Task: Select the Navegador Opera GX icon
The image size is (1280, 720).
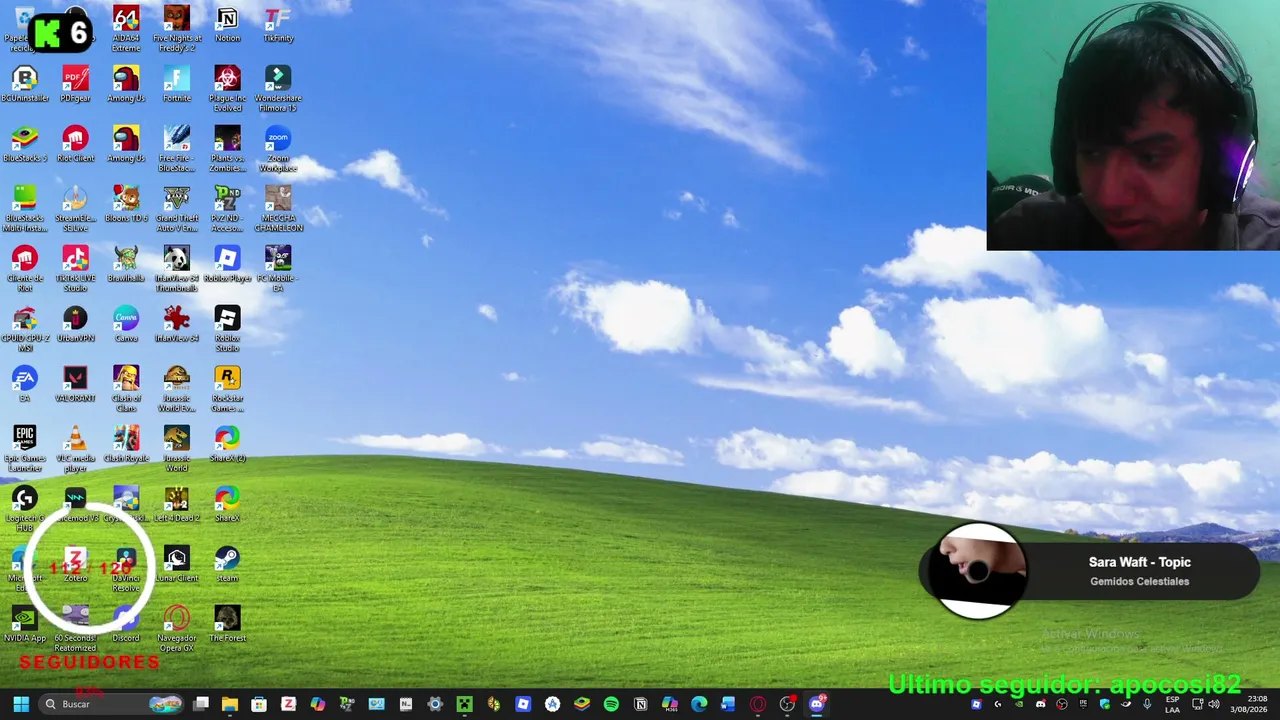Action: click(177, 629)
